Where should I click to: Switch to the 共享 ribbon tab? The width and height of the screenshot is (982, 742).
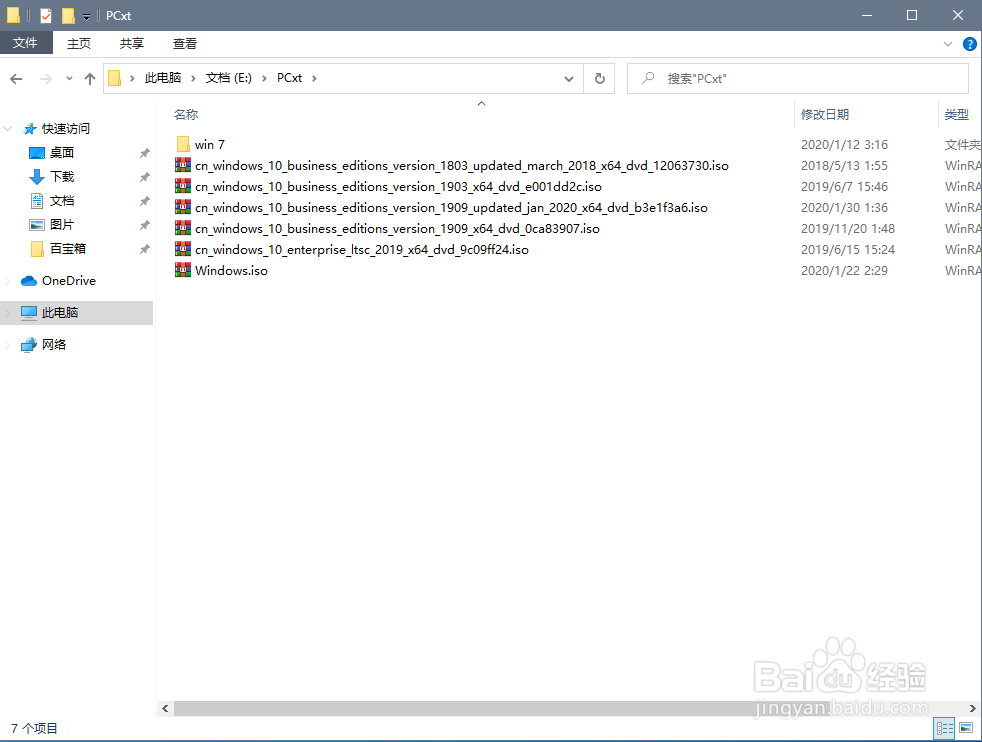(x=132, y=43)
